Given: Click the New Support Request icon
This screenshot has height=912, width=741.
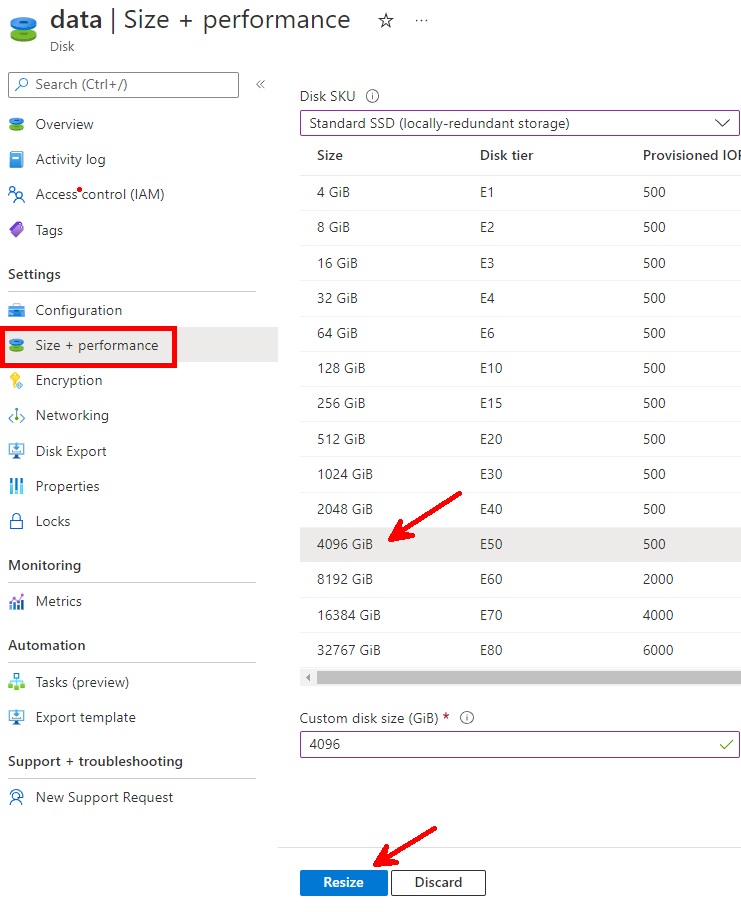Looking at the screenshot, I should [x=17, y=797].
